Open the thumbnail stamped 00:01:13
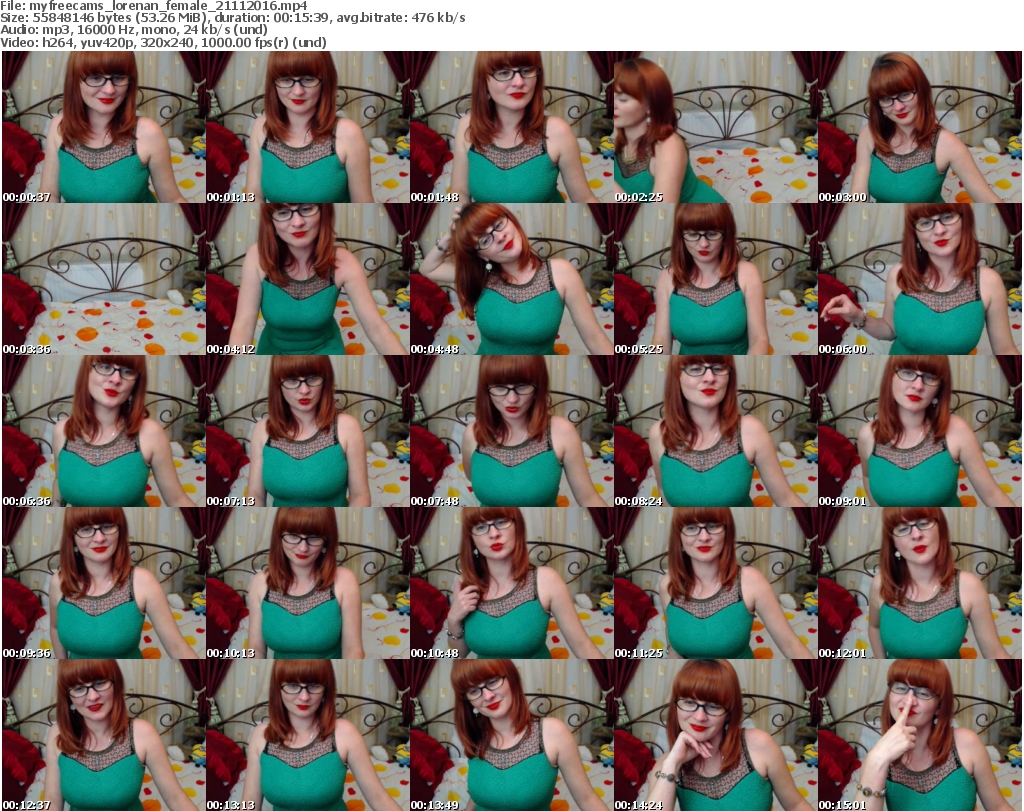1024x811 pixels. (308, 127)
